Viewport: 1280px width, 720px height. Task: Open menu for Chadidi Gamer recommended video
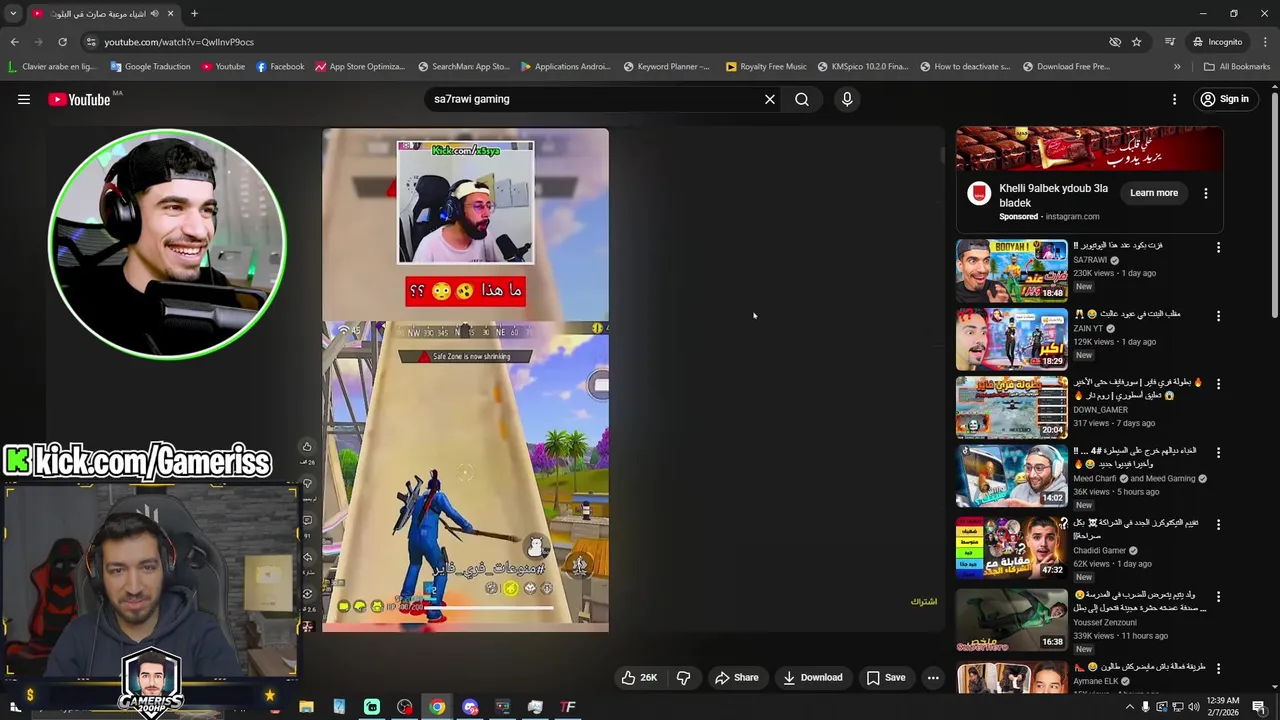1218,524
